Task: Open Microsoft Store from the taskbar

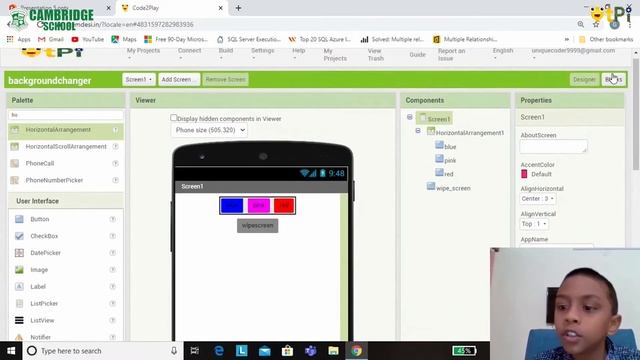Action: click(x=287, y=351)
